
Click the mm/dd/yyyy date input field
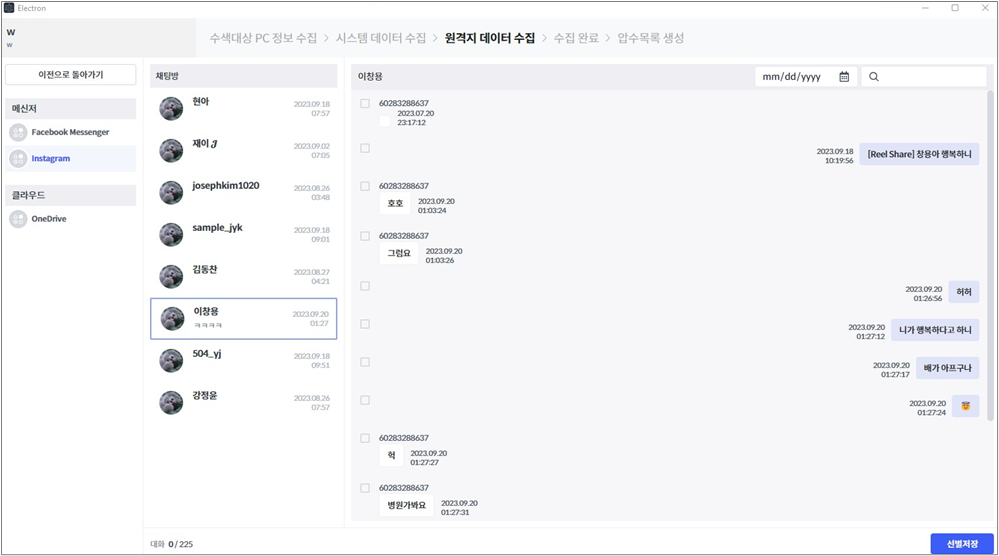pyautogui.click(x=797, y=77)
